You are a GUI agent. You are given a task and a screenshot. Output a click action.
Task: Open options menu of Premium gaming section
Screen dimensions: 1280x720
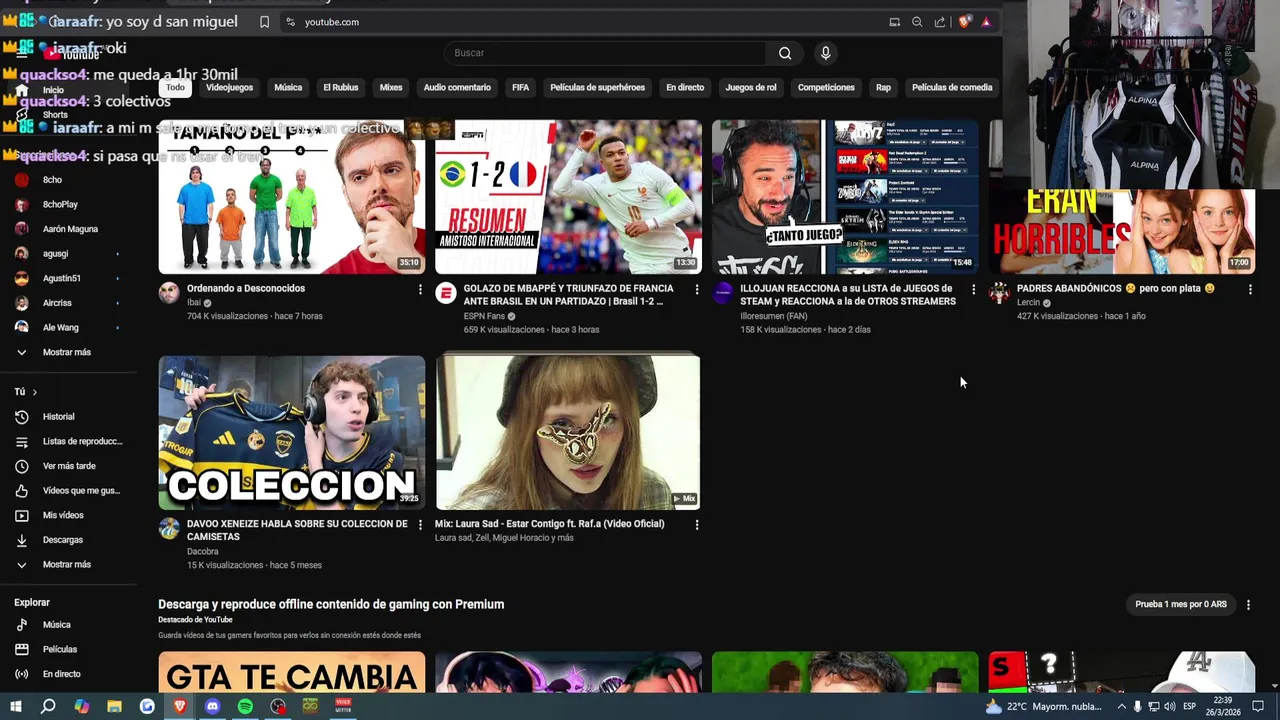click(1248, 604)
